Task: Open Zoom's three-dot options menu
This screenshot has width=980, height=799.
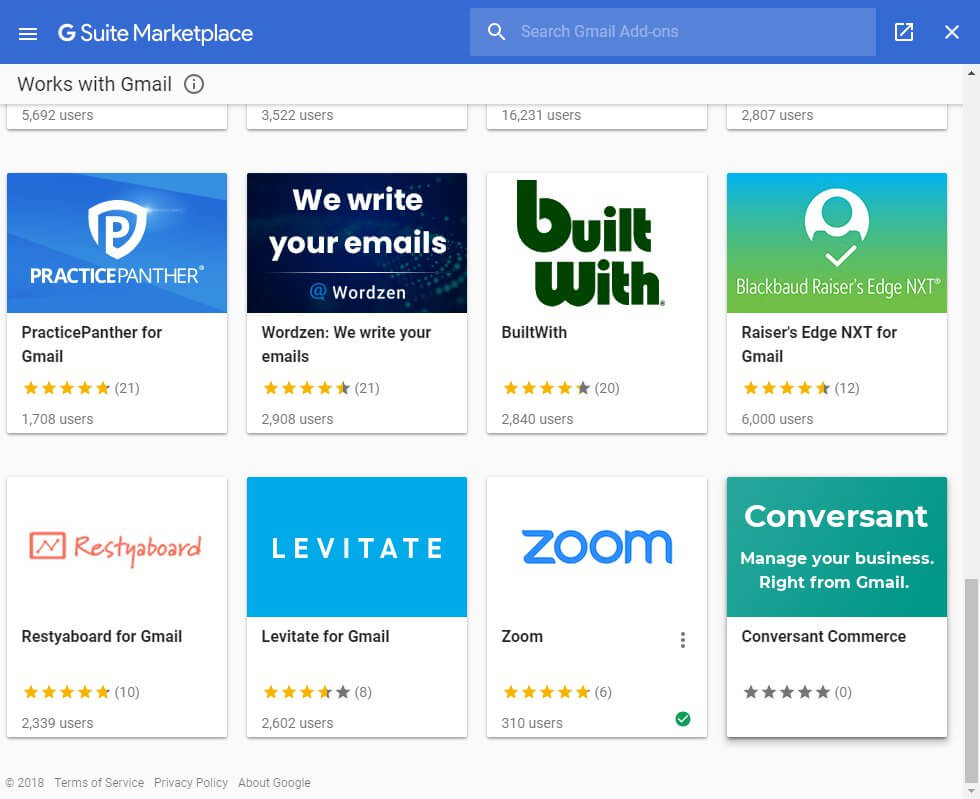Action: (x=682, y=640)
